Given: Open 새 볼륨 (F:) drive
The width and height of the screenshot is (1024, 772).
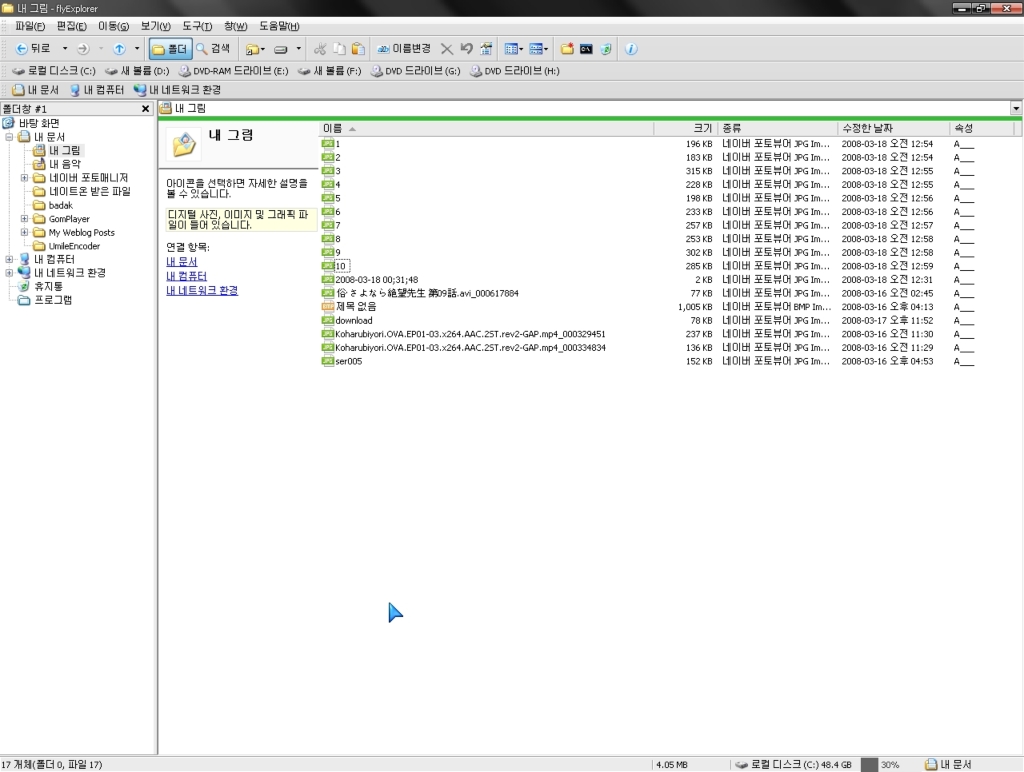Looking at the screenshot, I should [329, 71].
